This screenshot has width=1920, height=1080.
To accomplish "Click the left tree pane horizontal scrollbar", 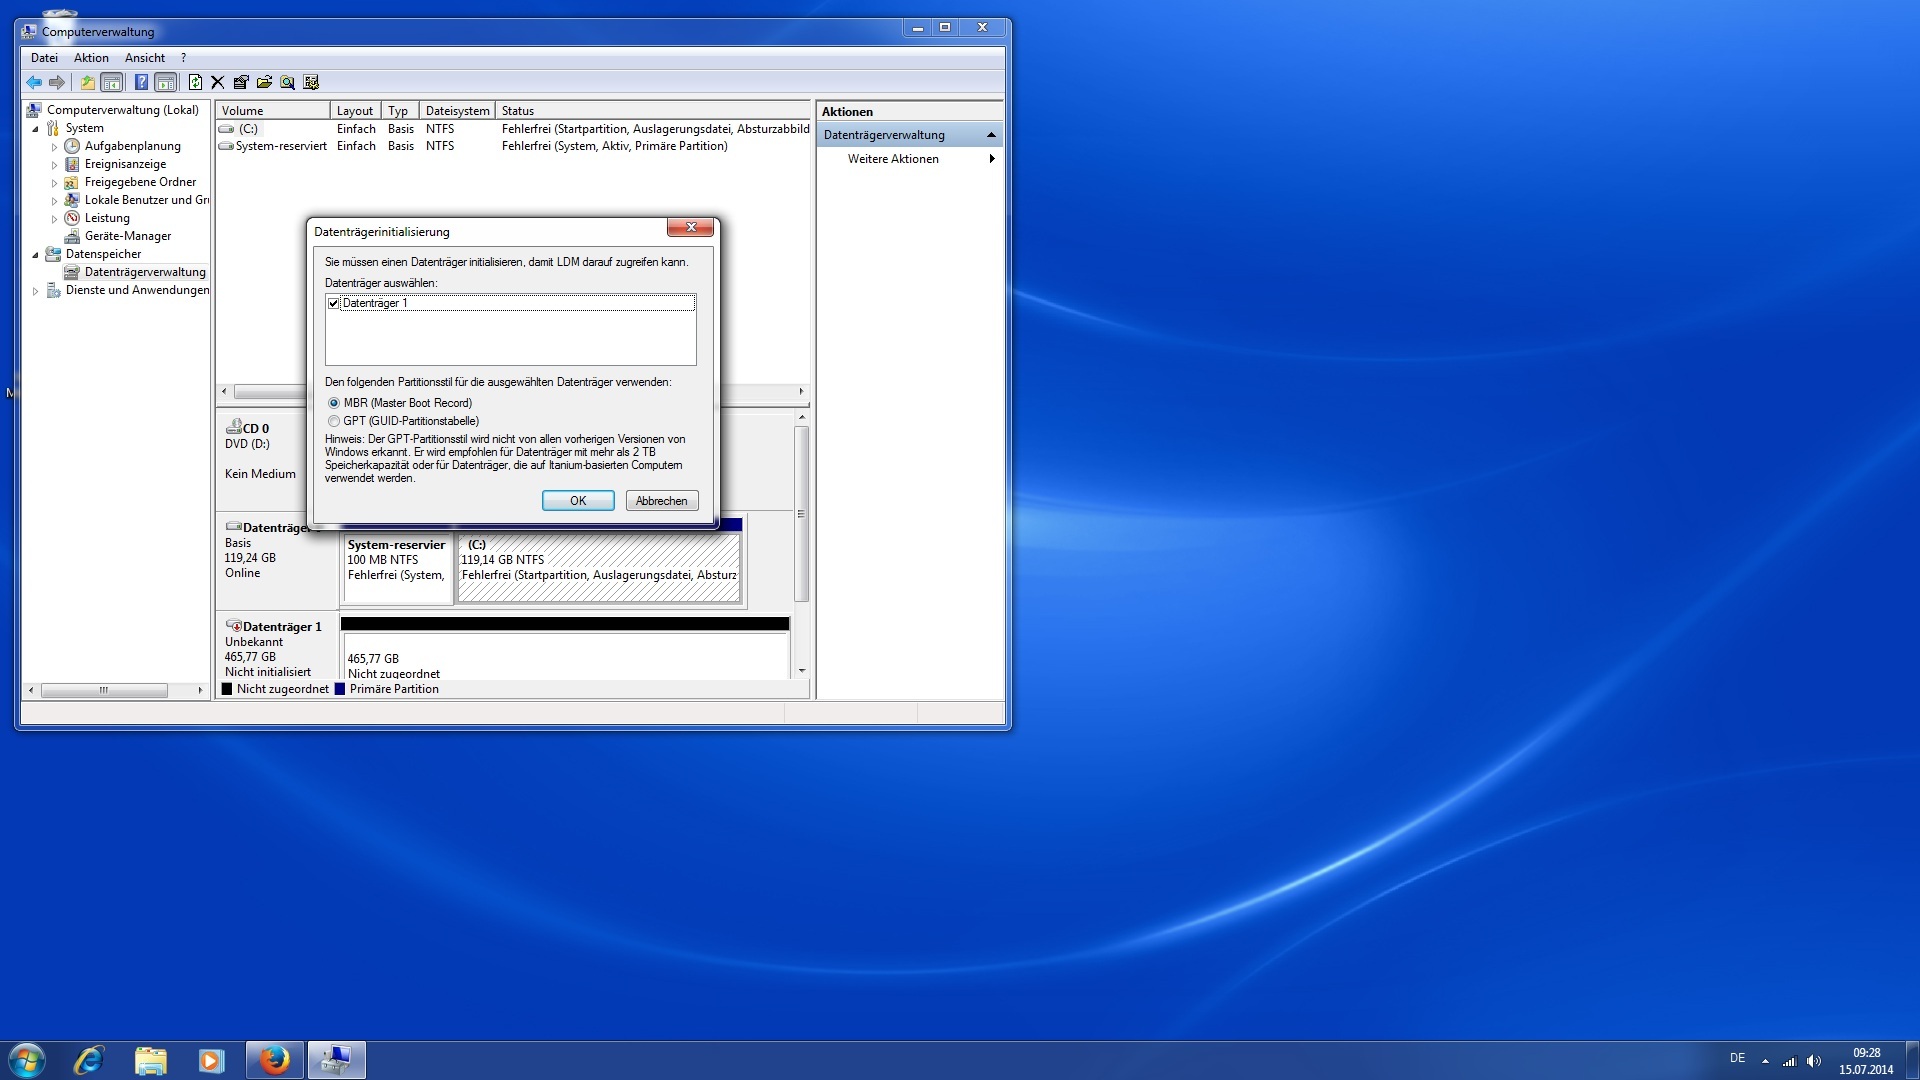I will 104,690.
